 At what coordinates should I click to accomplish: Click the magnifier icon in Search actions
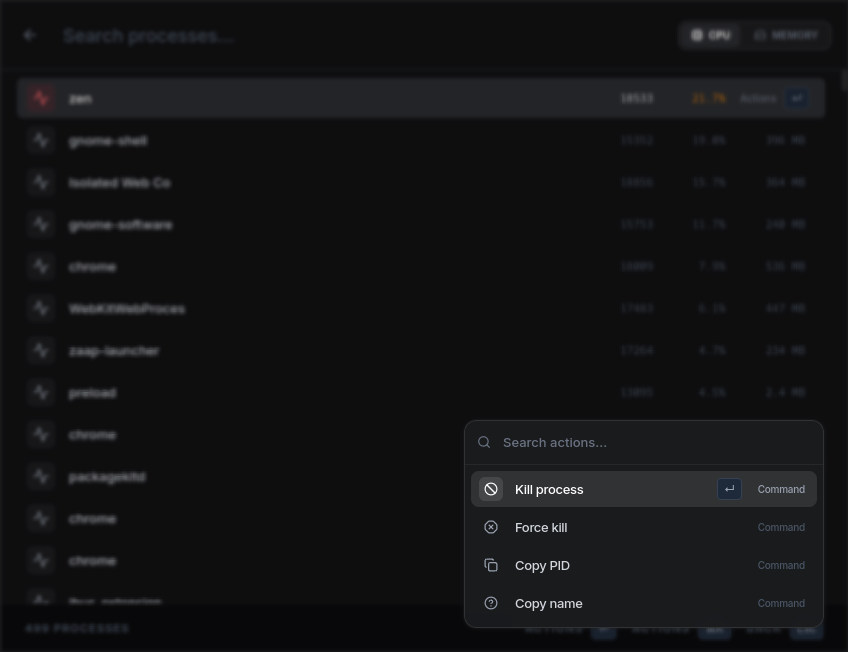484,442
